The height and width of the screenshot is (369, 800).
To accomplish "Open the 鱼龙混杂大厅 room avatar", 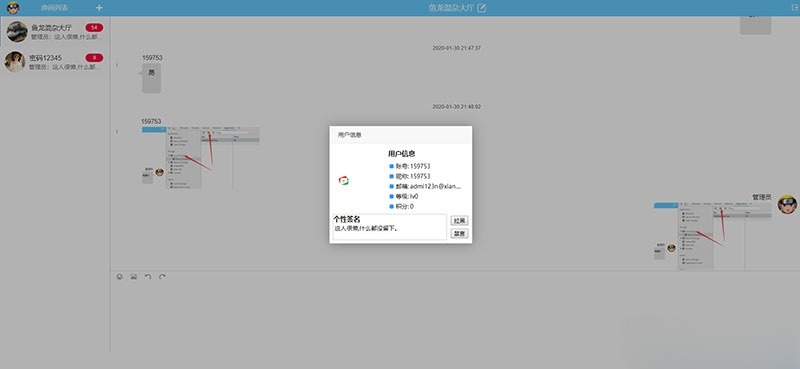I will coord(17,32).
